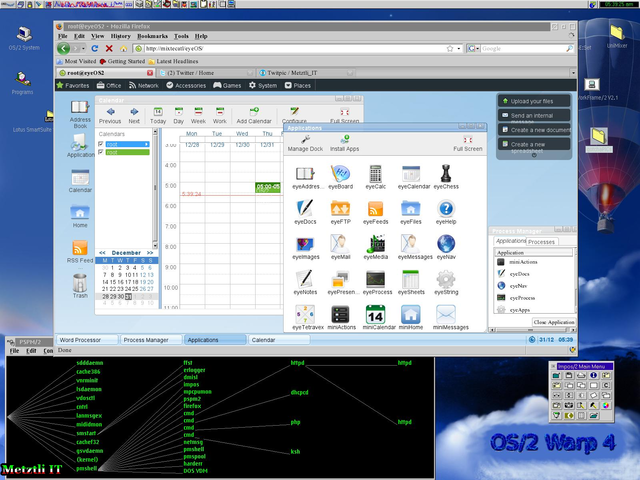Collapse the eyeOS quick actions panel
This screenshot has height=480, width=640.
534,155
